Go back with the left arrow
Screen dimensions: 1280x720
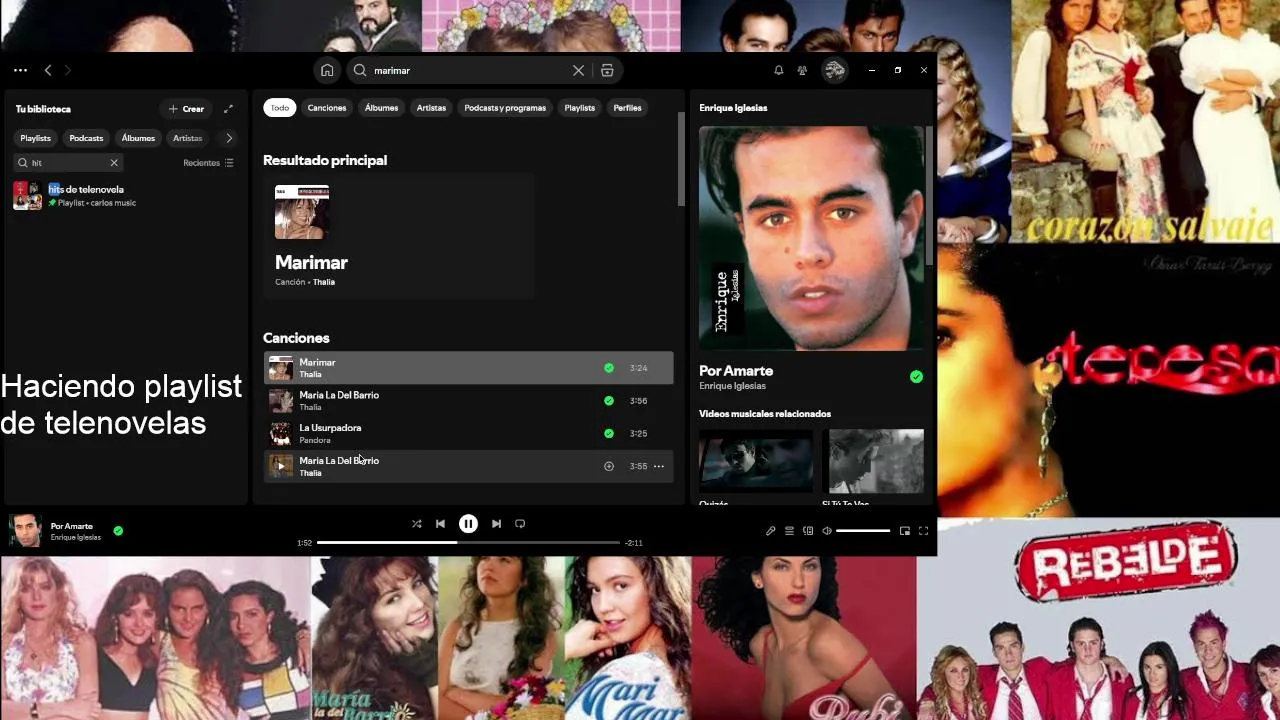pos(48,70)
